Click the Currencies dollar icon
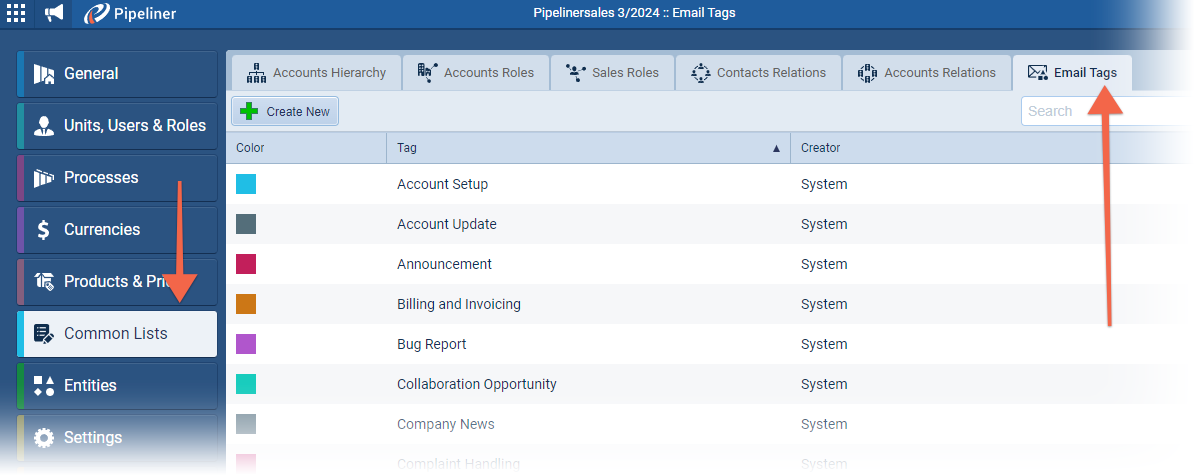Screen dimensions: 1194x475 point(44,230)
